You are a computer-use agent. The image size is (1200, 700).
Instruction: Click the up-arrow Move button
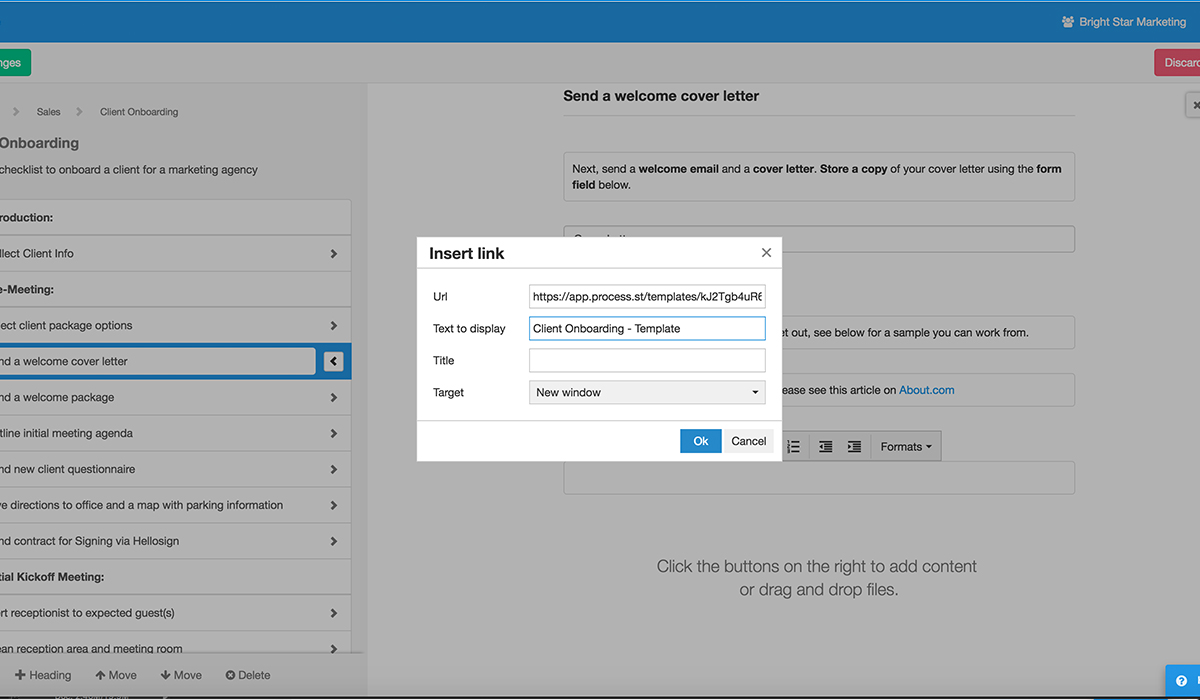coord(116,675)
